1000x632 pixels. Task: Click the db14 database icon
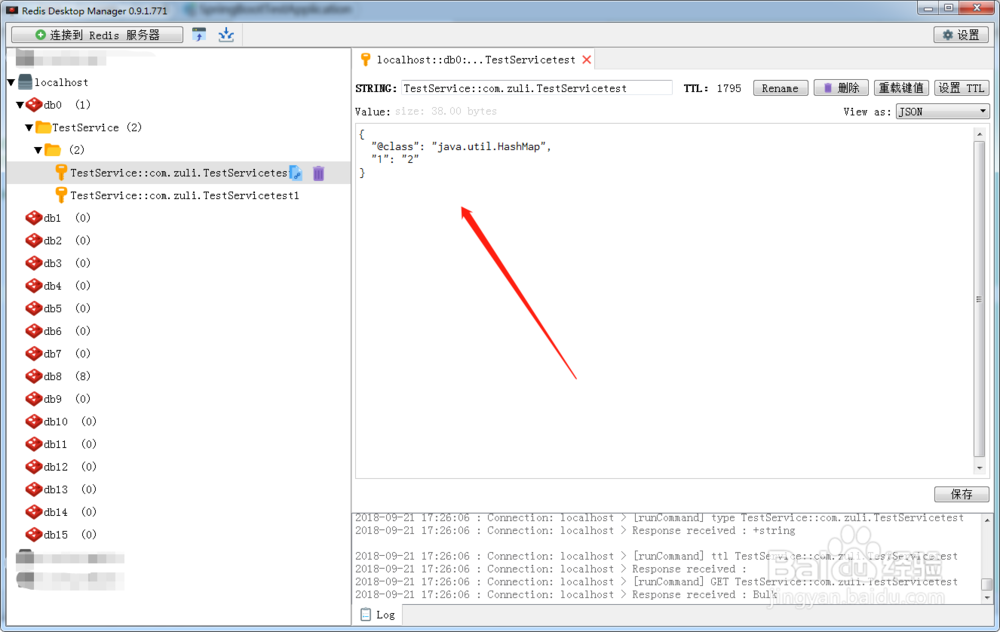[34, 512]
